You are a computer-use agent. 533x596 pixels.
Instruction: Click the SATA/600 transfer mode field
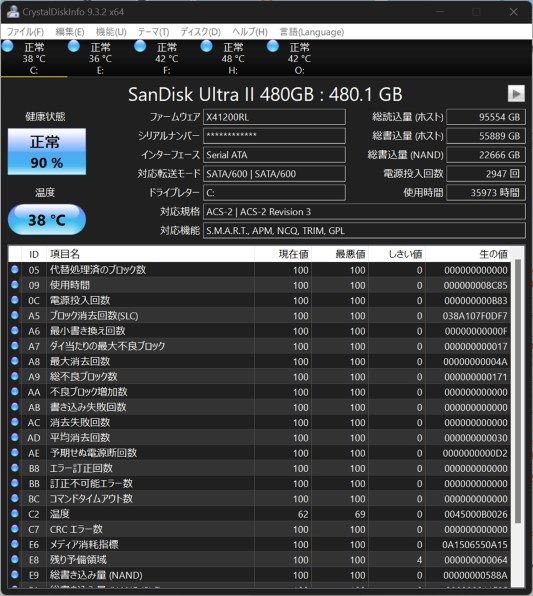[x=274, y=174]
